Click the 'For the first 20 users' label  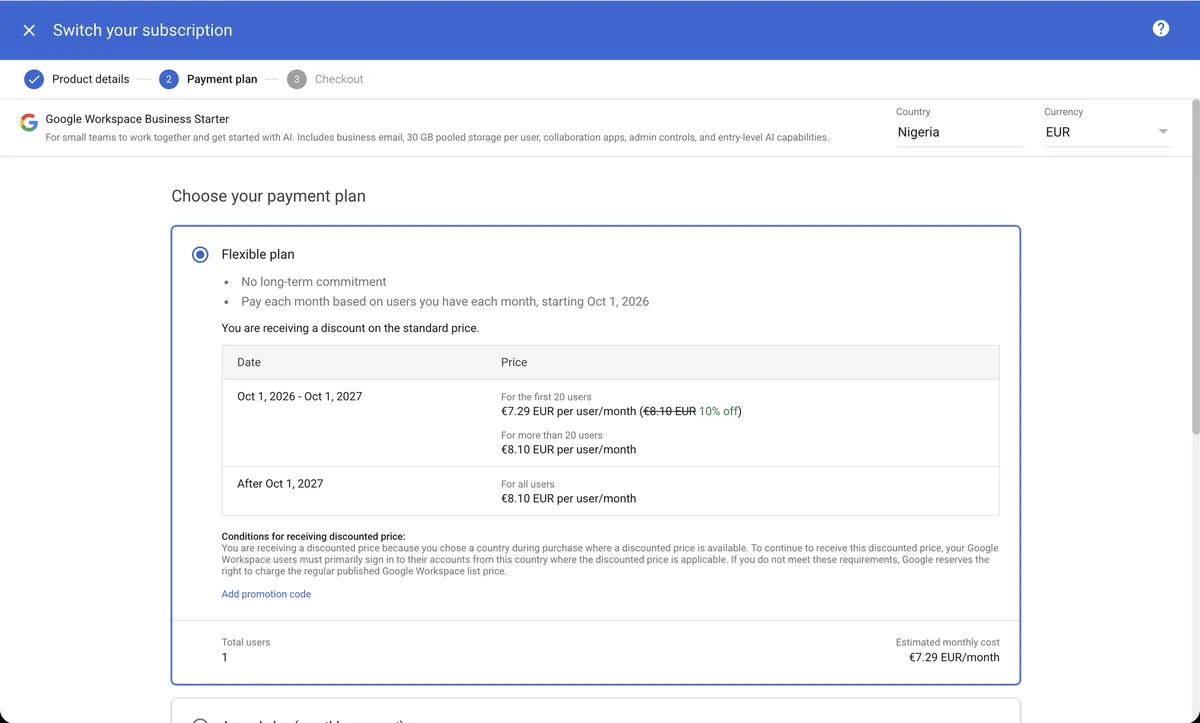click(x=546, y=397)
